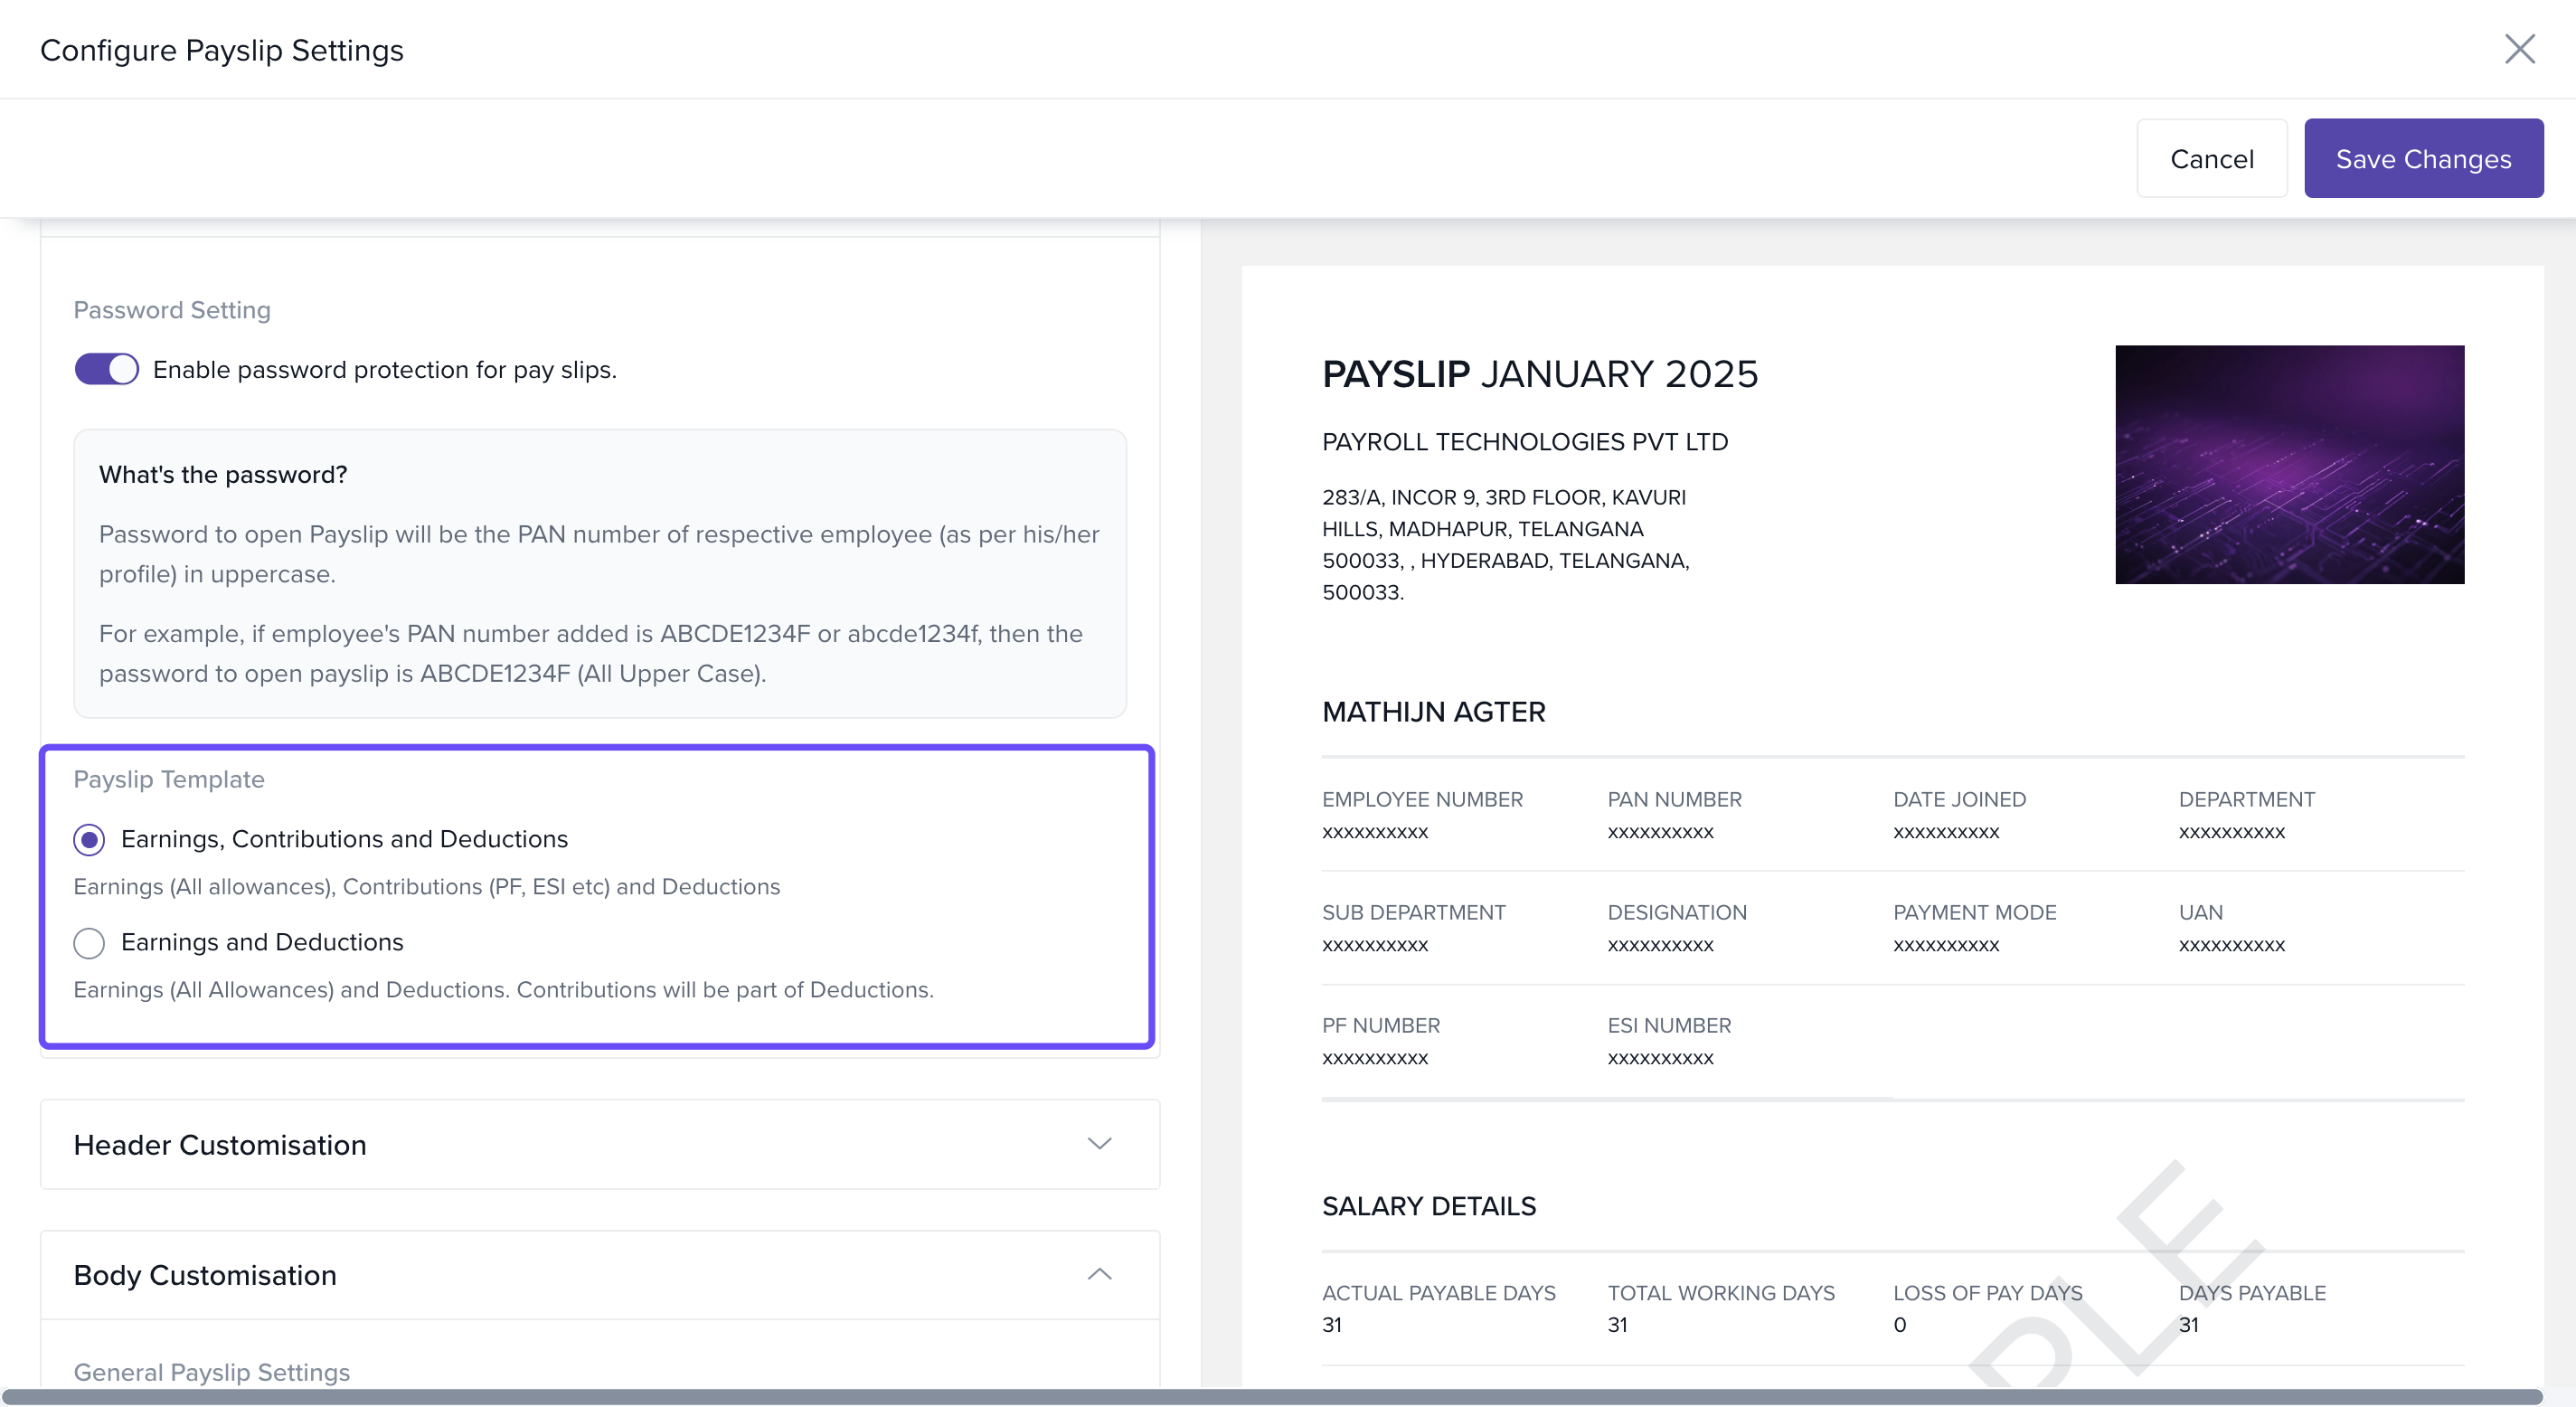Select Earnings and Deductions radio option
The height and width of the screenshot is (1407, 2576).
[x=89, y=942]
